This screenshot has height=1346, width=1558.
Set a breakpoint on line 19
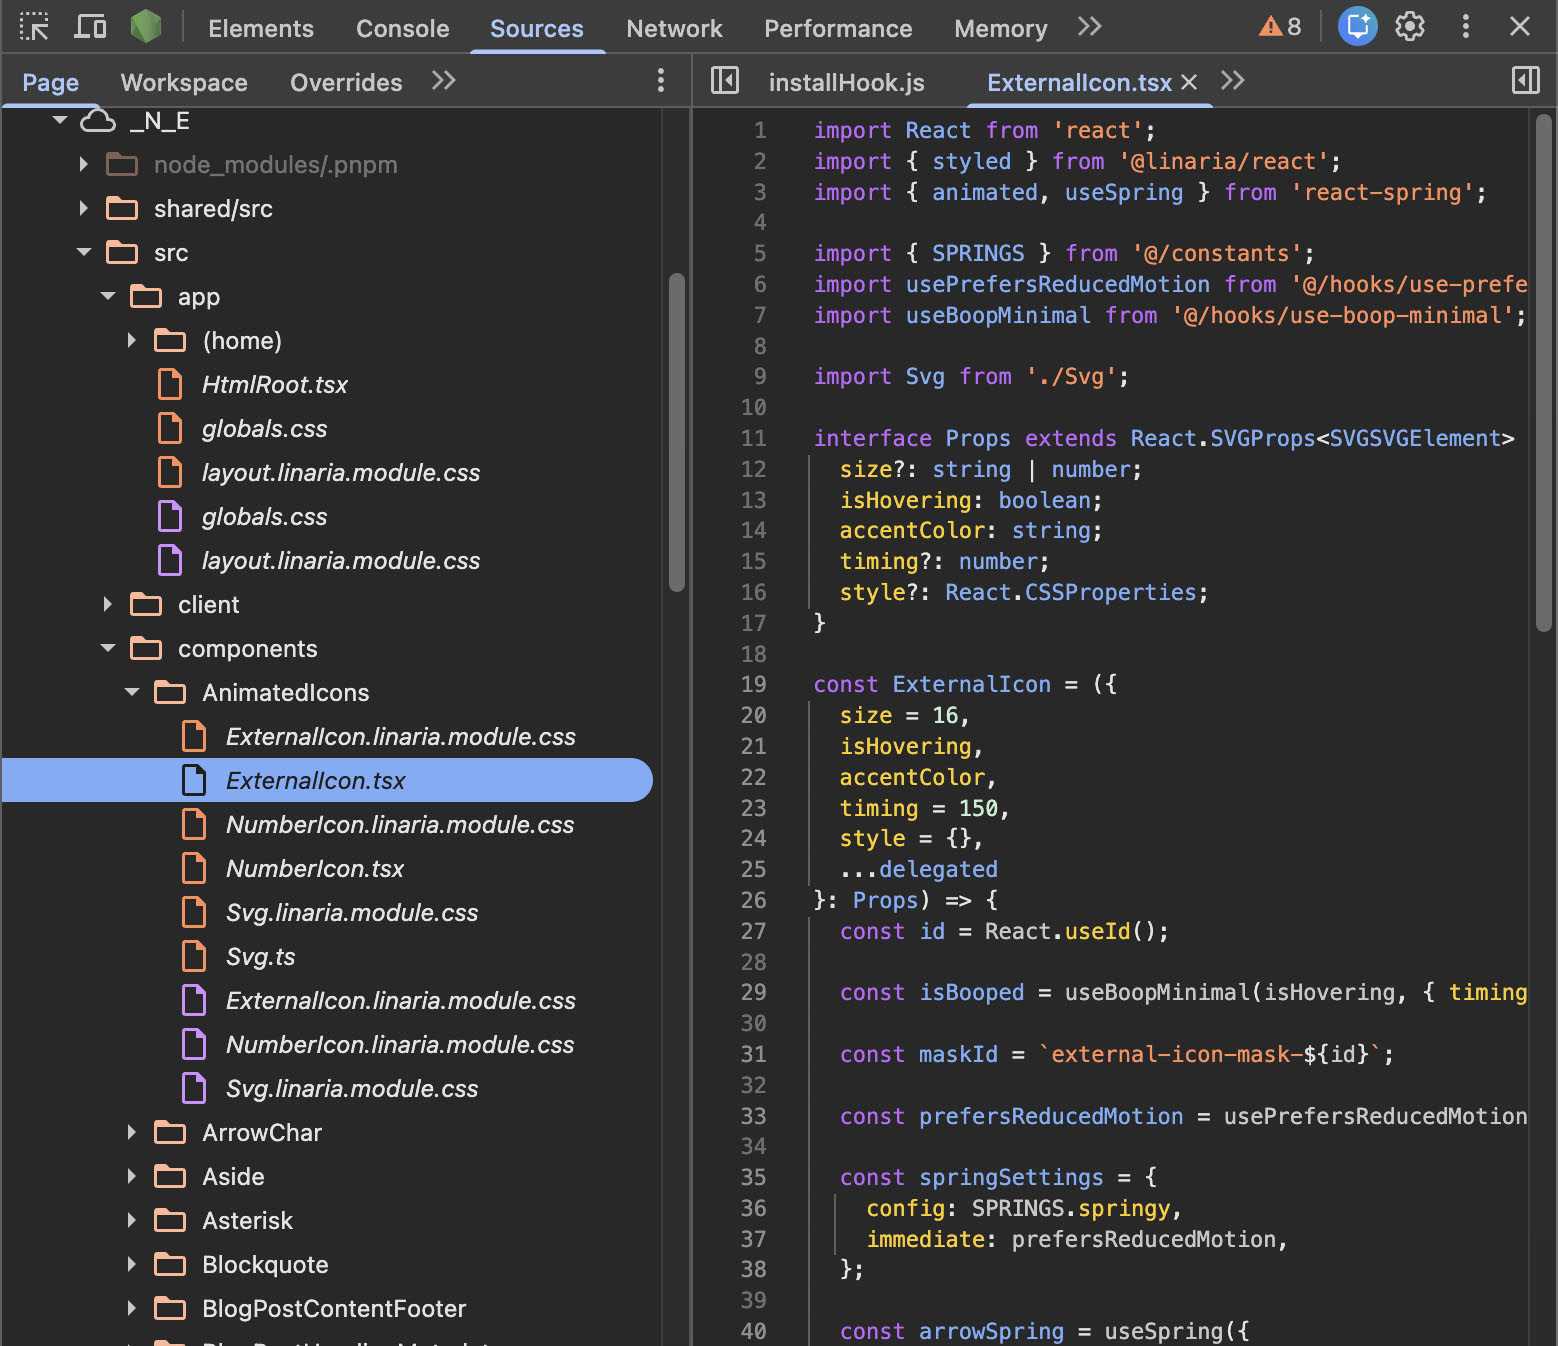coord(753,684)
